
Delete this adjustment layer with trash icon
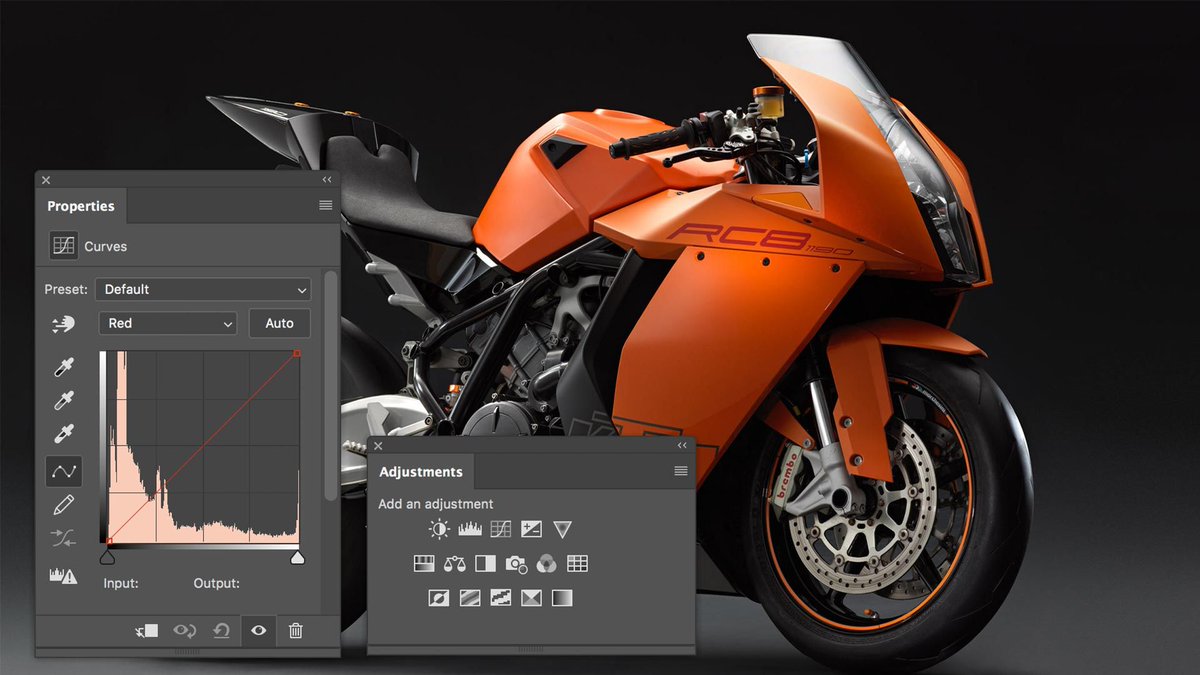click(x=295, y=631)
